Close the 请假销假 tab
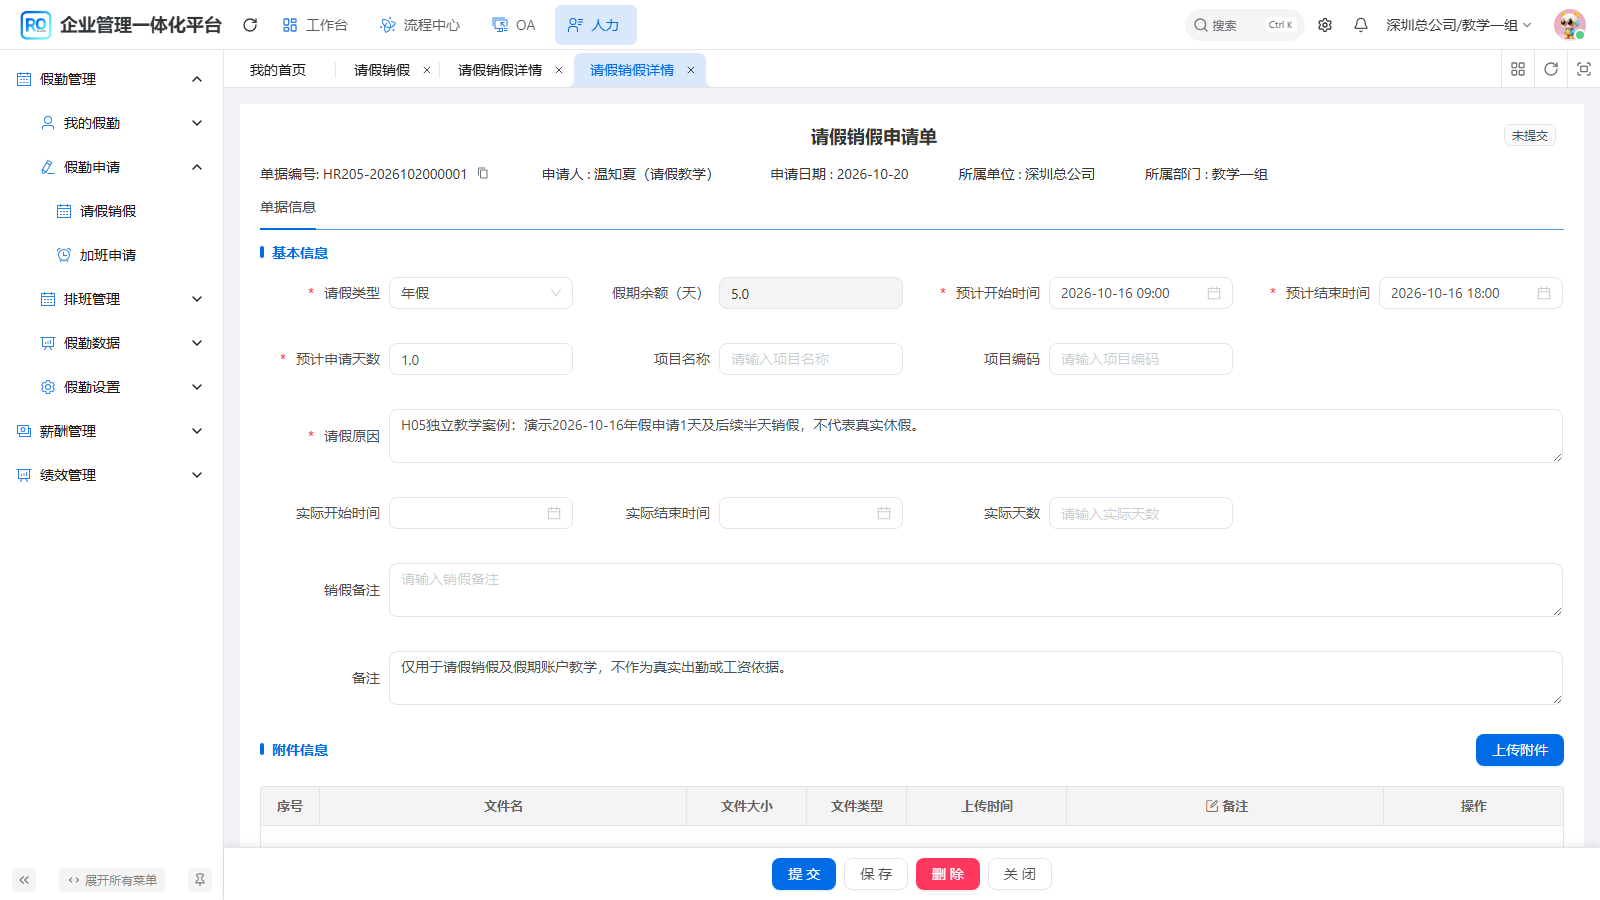This screenshot has width=1600, height=900. point(427,70)
